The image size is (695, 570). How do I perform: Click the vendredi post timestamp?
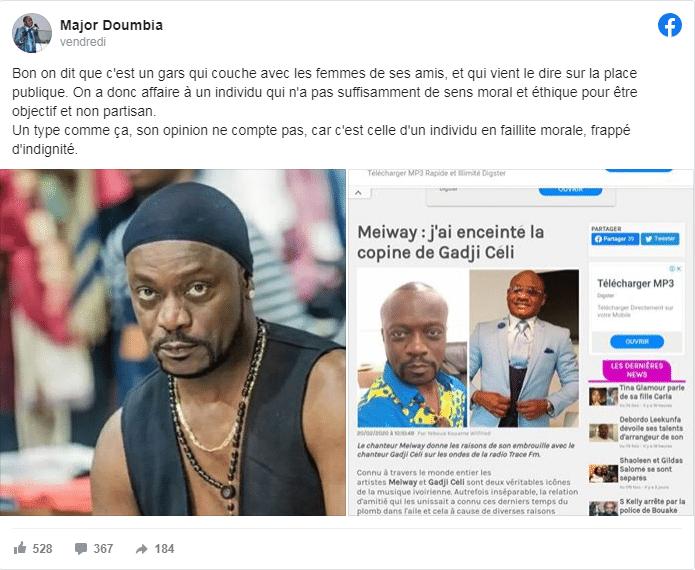(83, 42)
